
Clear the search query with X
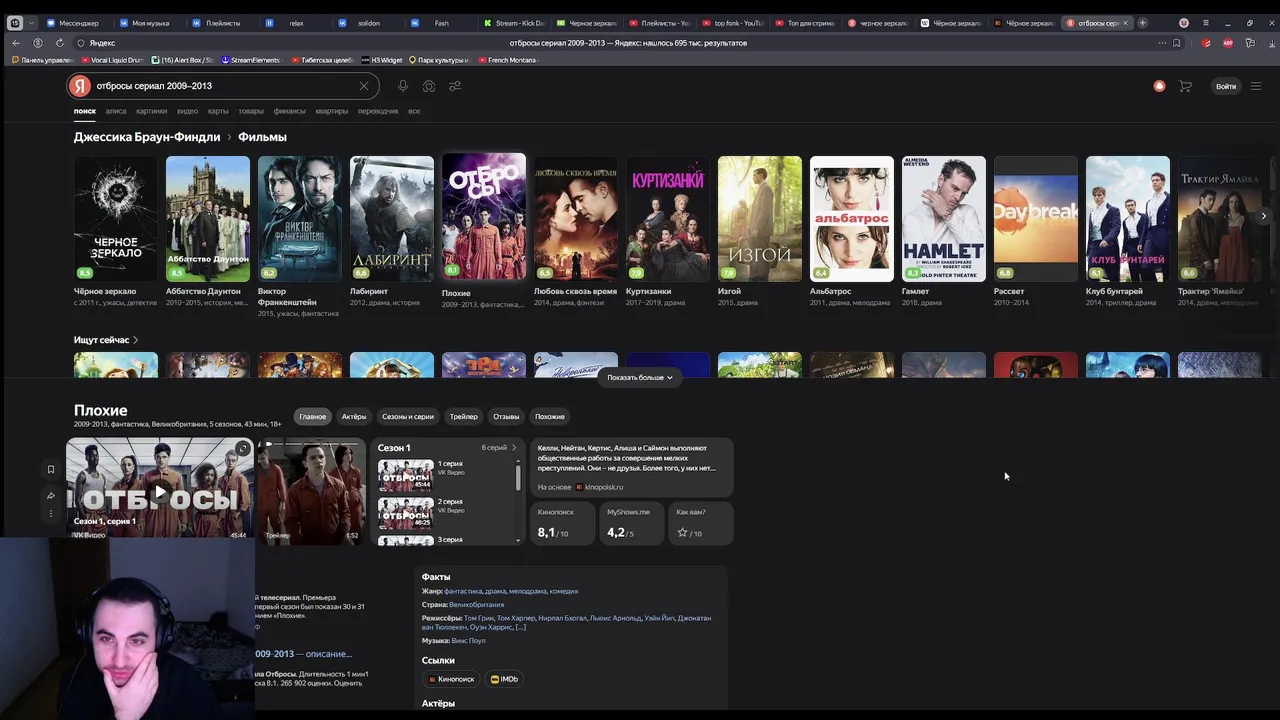click(364, 86)
